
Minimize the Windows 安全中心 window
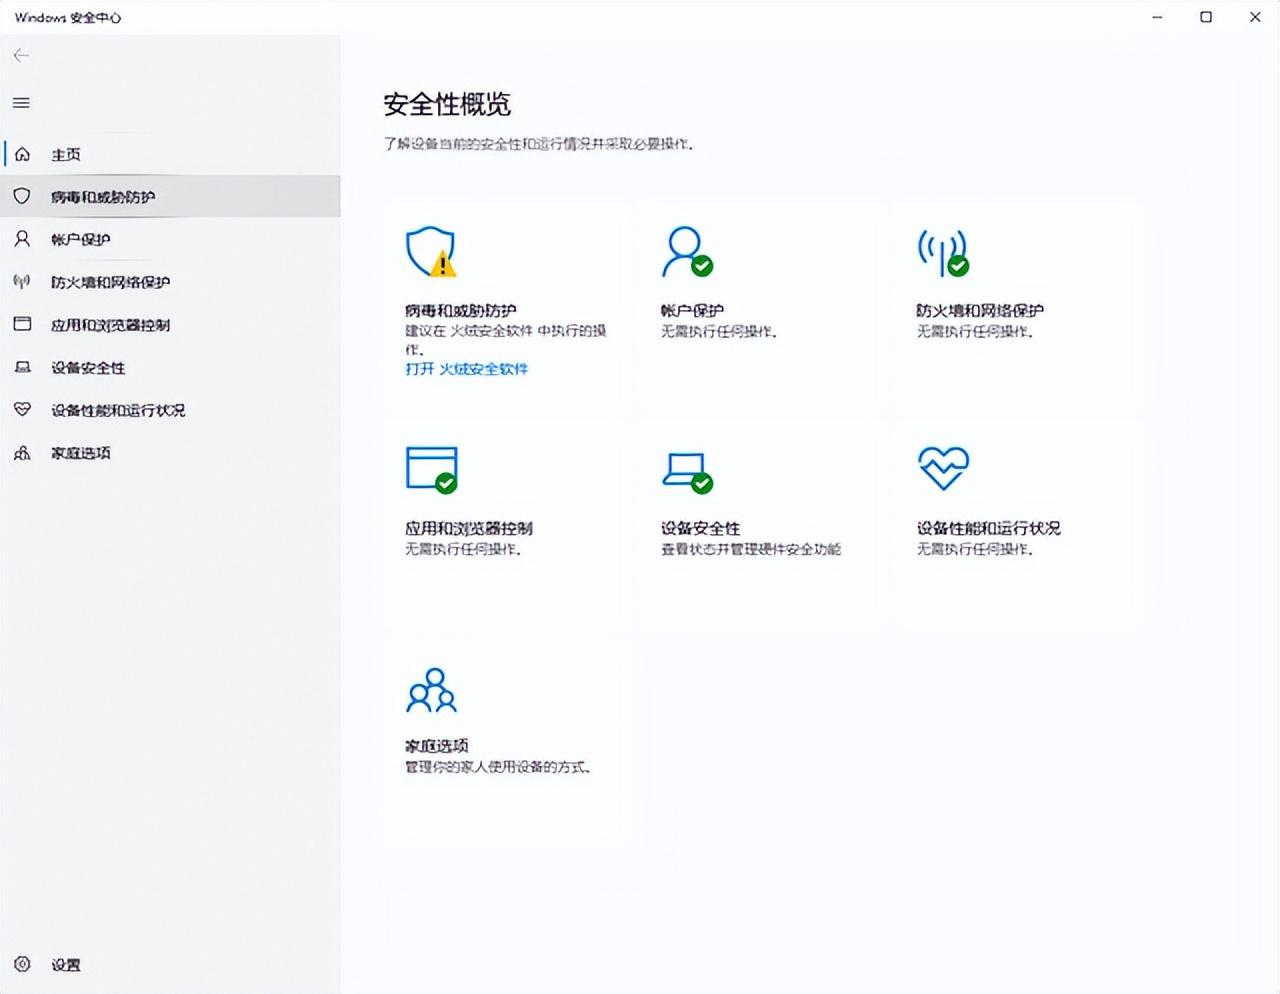pos(1157,17)
